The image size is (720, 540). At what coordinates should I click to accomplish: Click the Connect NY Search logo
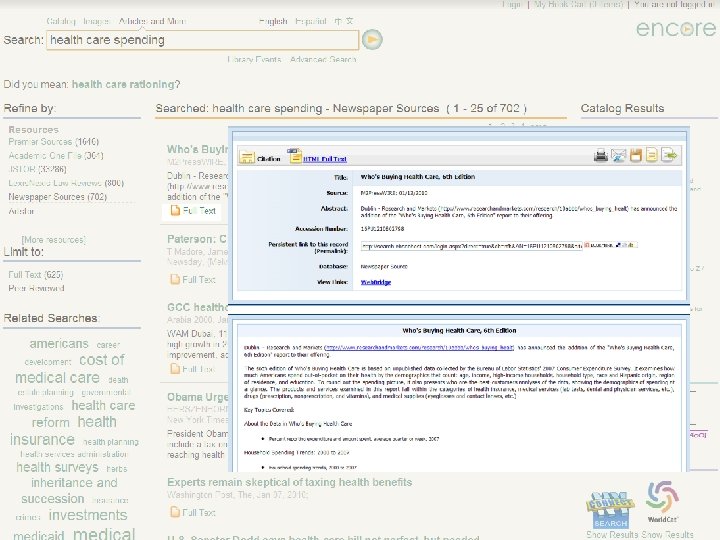pos(610,510)
